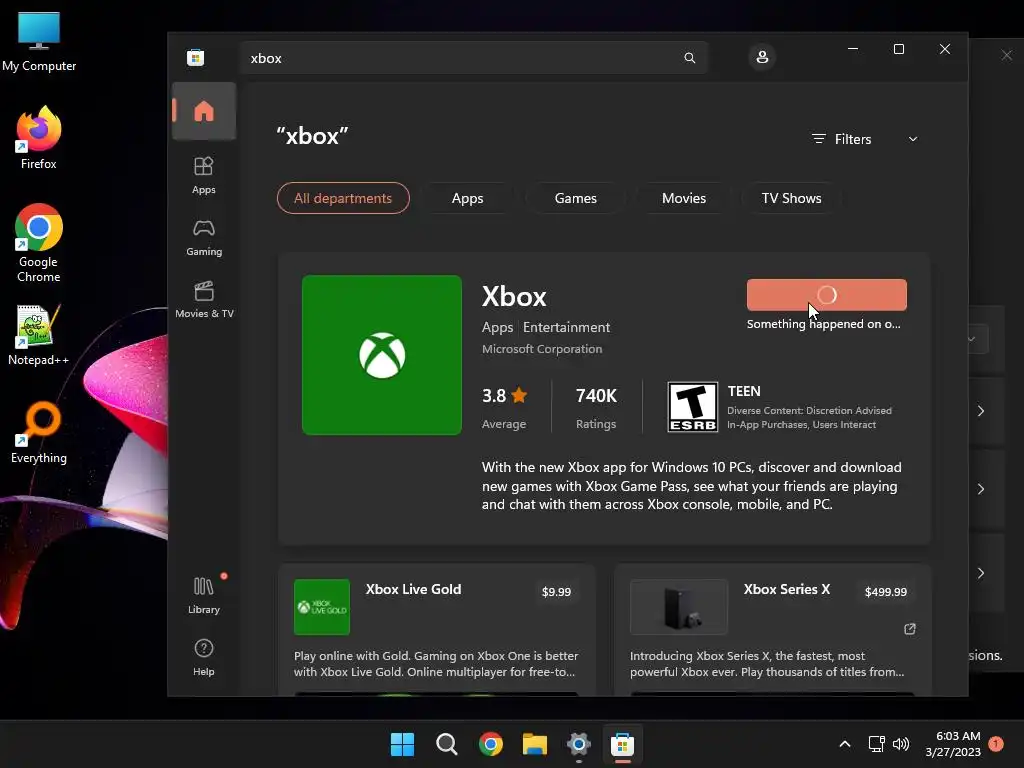Open Movies & TV in sidebar
The height and width of the screenshot is (768, 1024).
click(x=204, y=299)
